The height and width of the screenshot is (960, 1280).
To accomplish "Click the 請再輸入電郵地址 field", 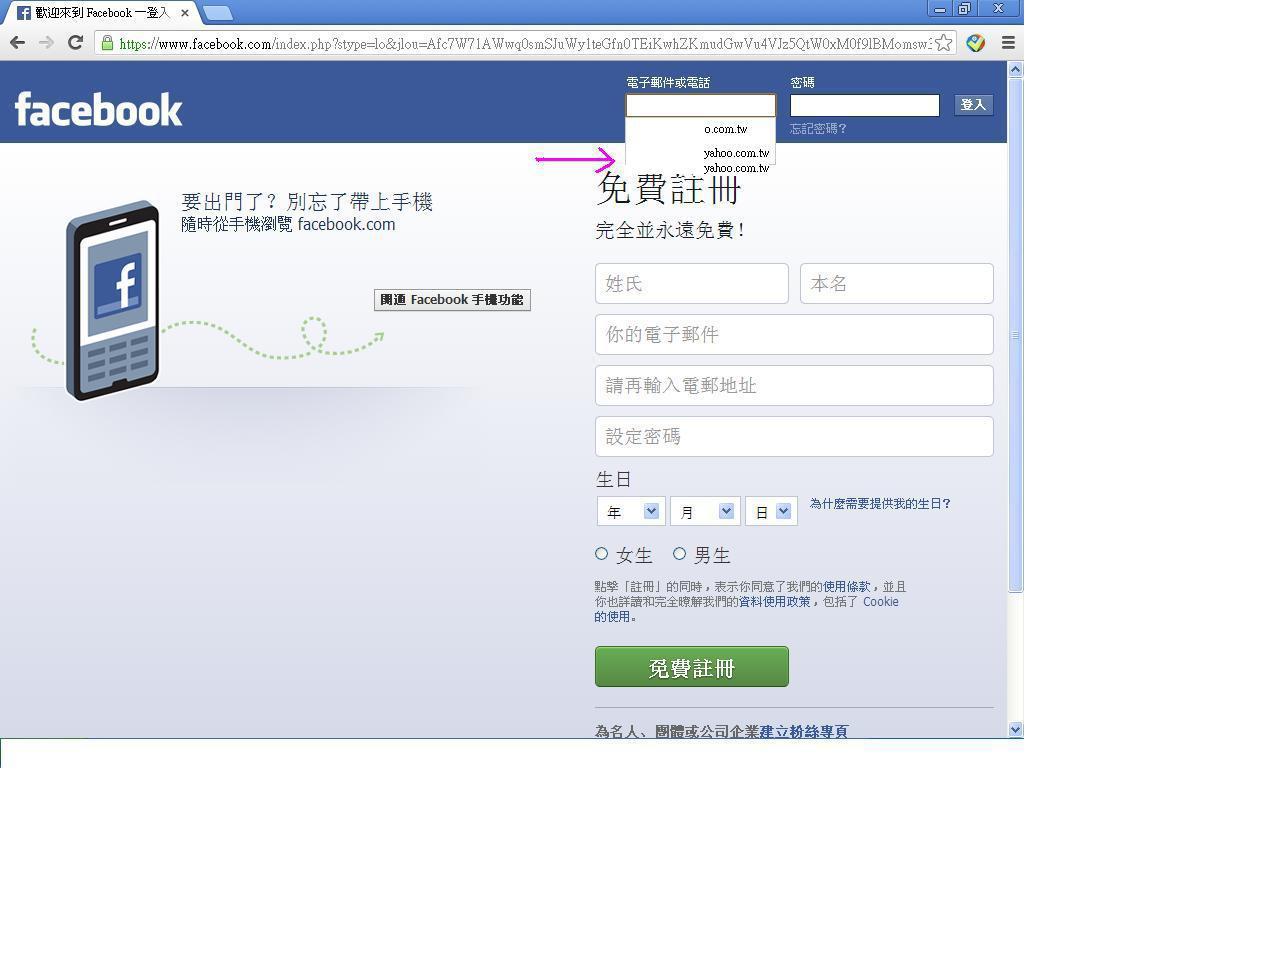I will click(x=794, y=386).
